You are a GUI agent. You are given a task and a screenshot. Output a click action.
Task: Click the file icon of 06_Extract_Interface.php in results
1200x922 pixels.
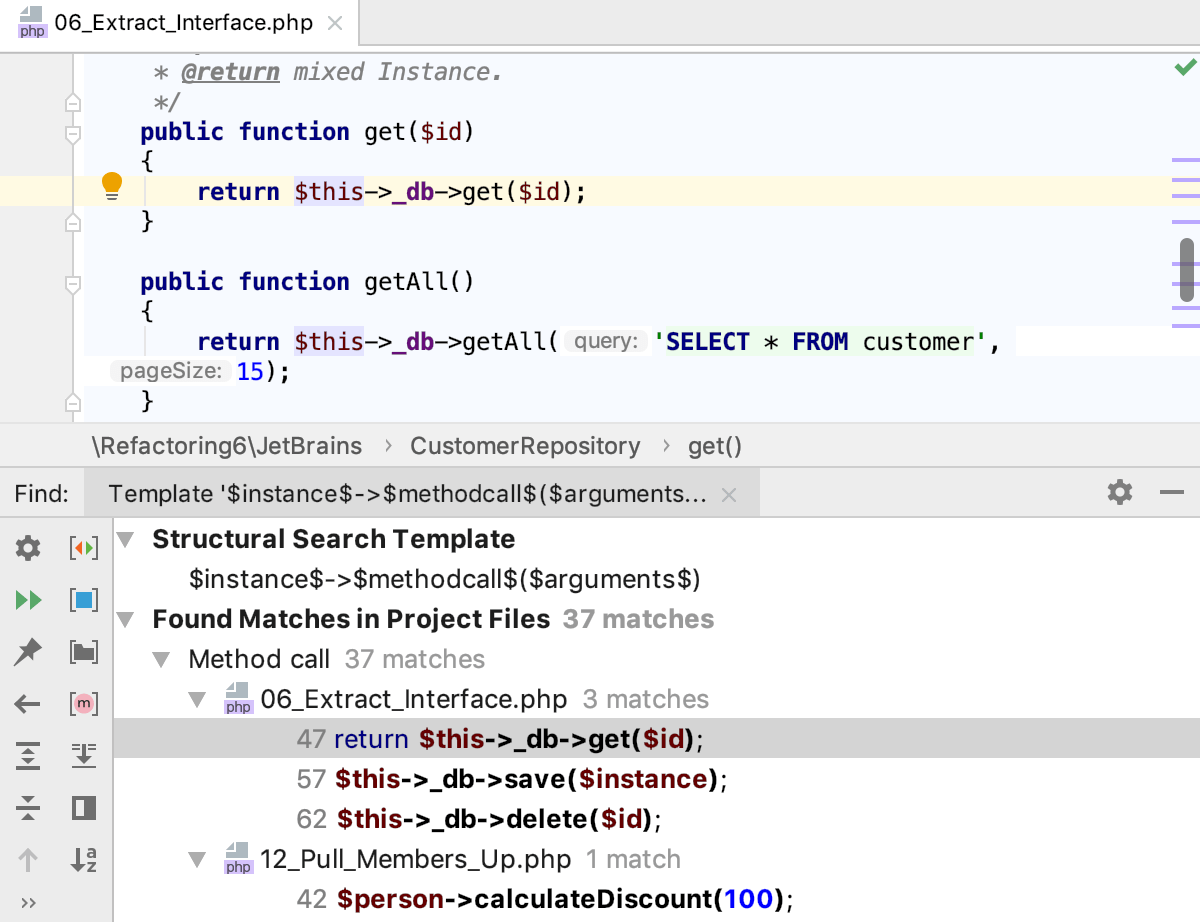[x=237, y=699]
